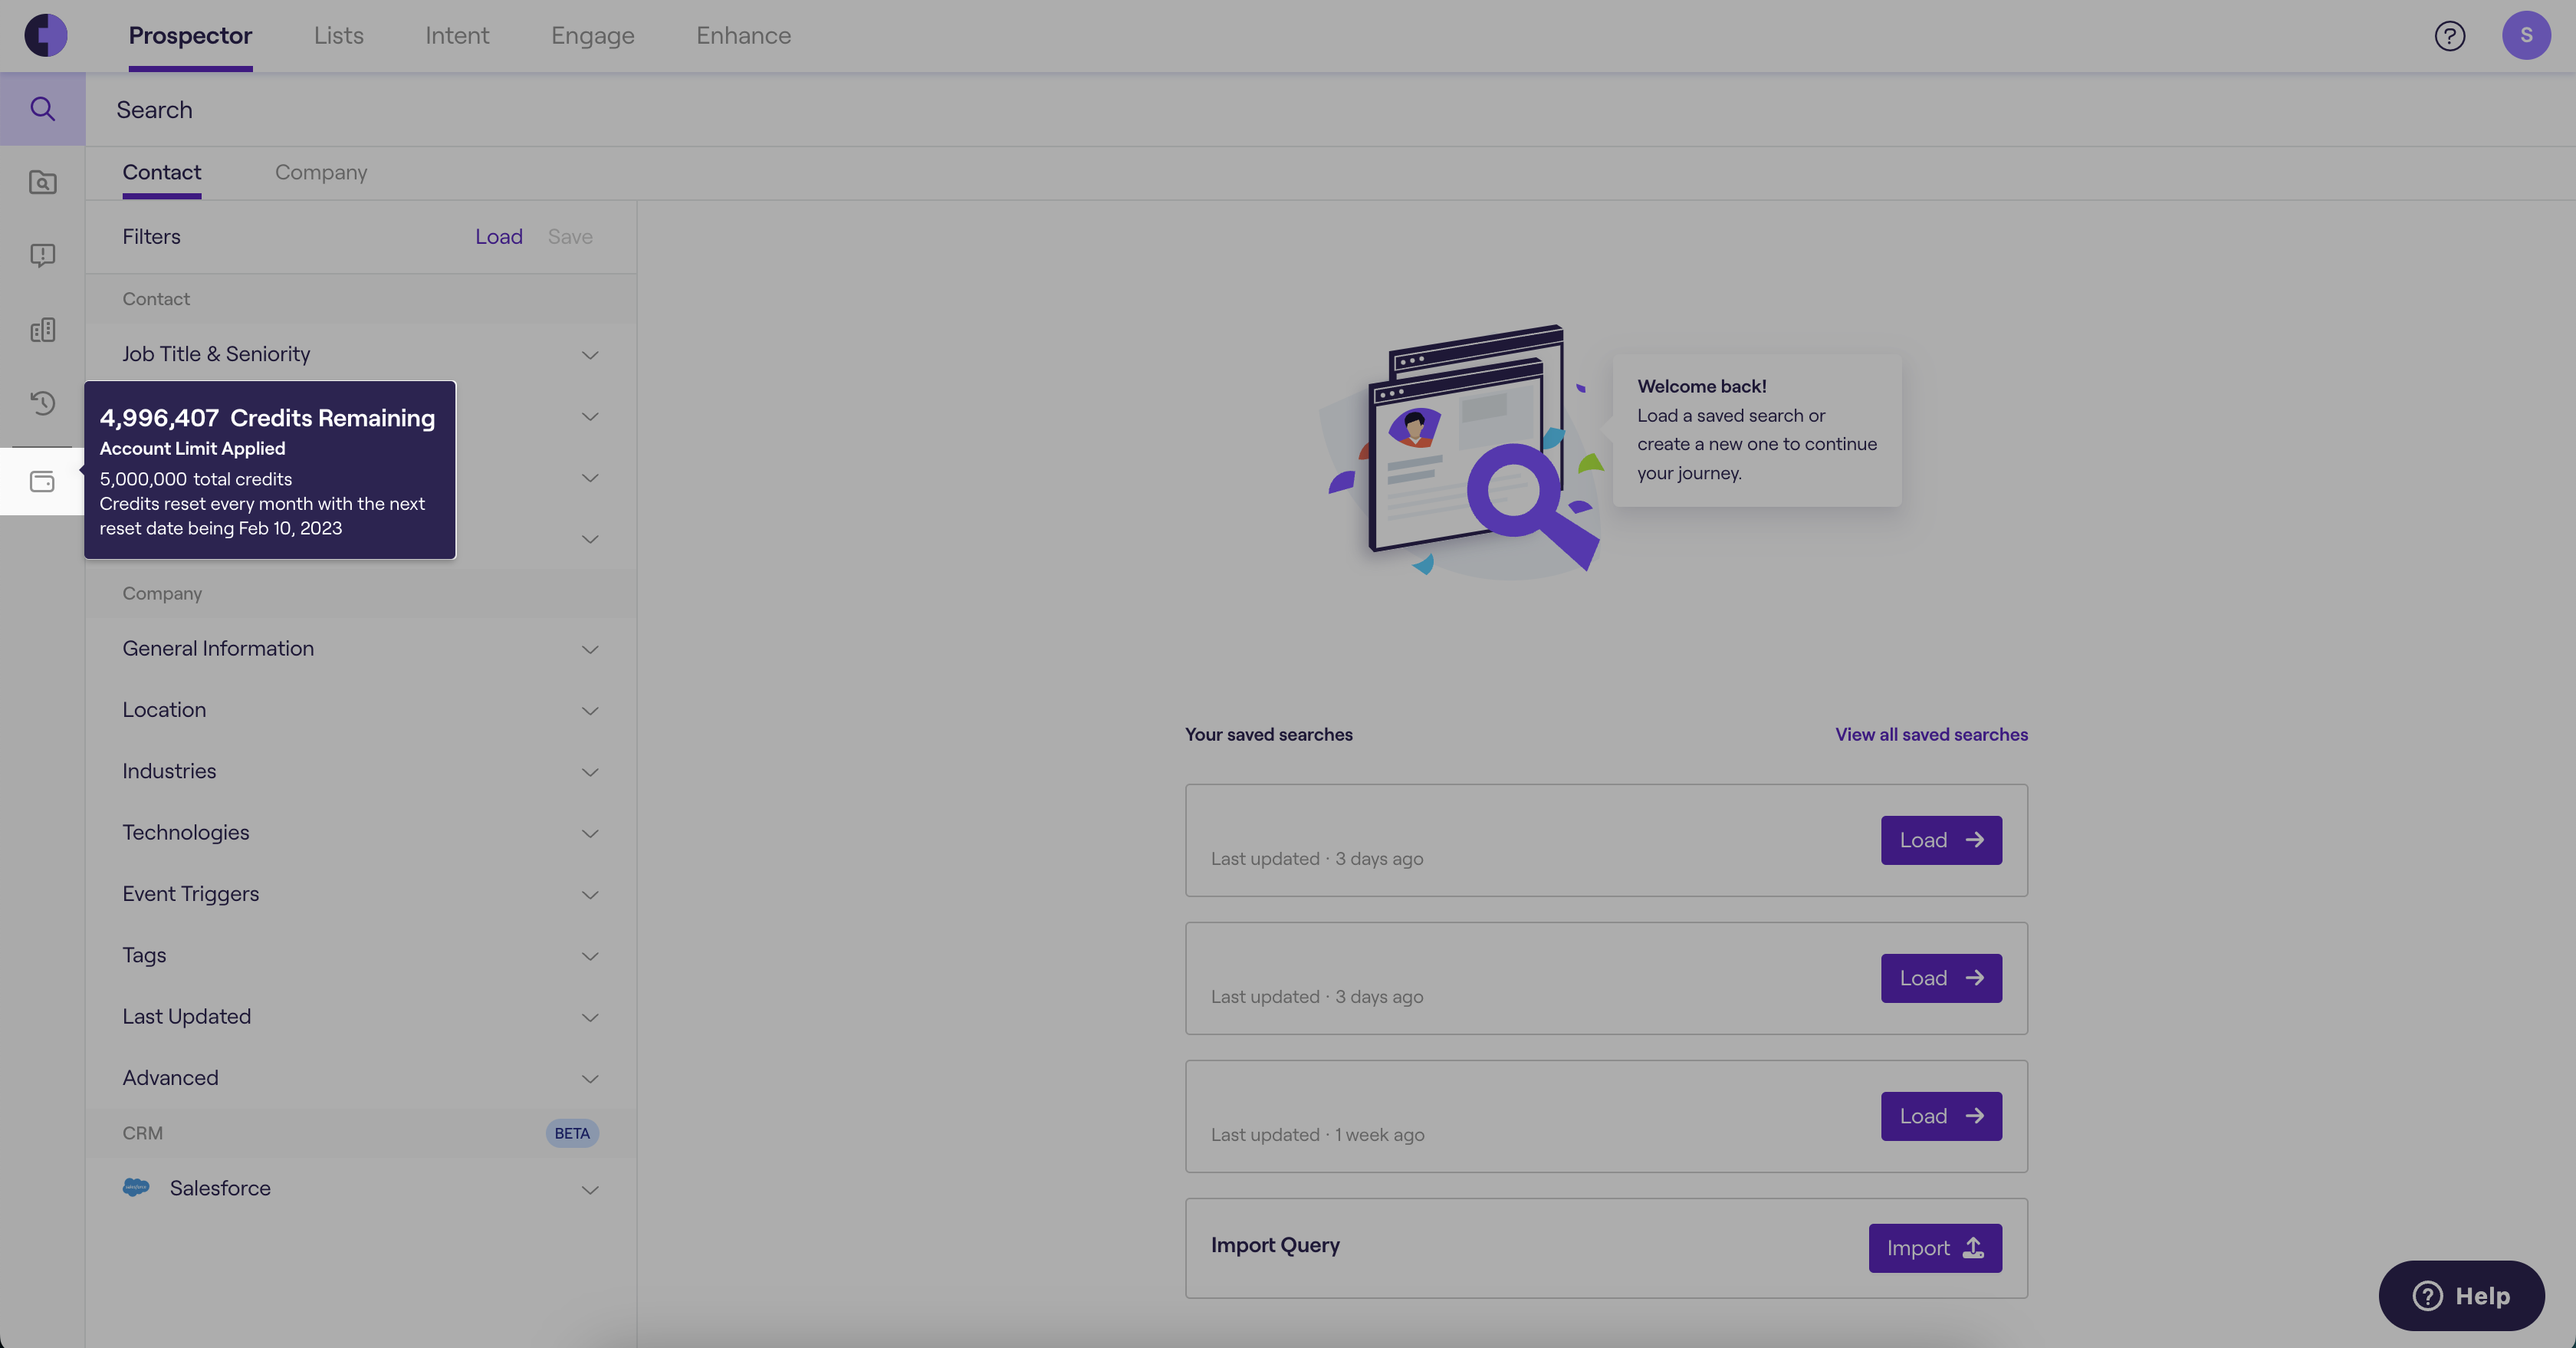The width and height of the screenshot is (2576, 1348).
Task: Expand the General Information filter
Action: coord(360,649)
